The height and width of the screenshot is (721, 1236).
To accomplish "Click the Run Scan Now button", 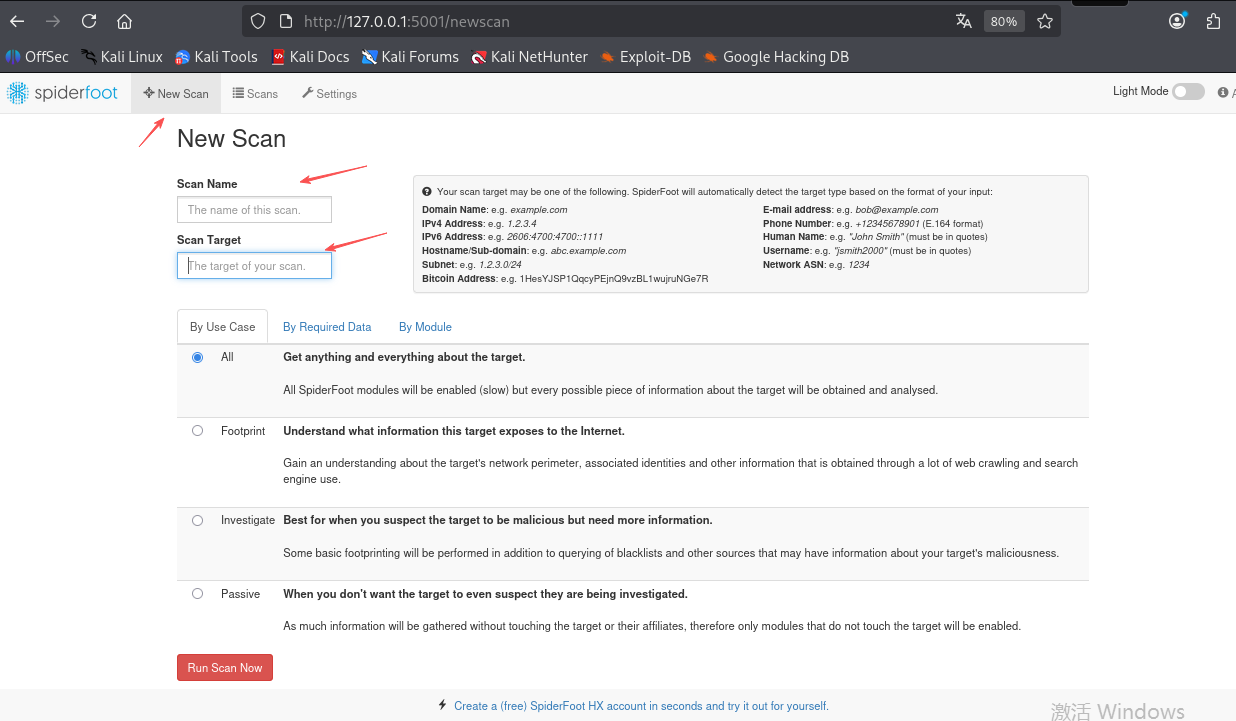I will click(225, 668).
